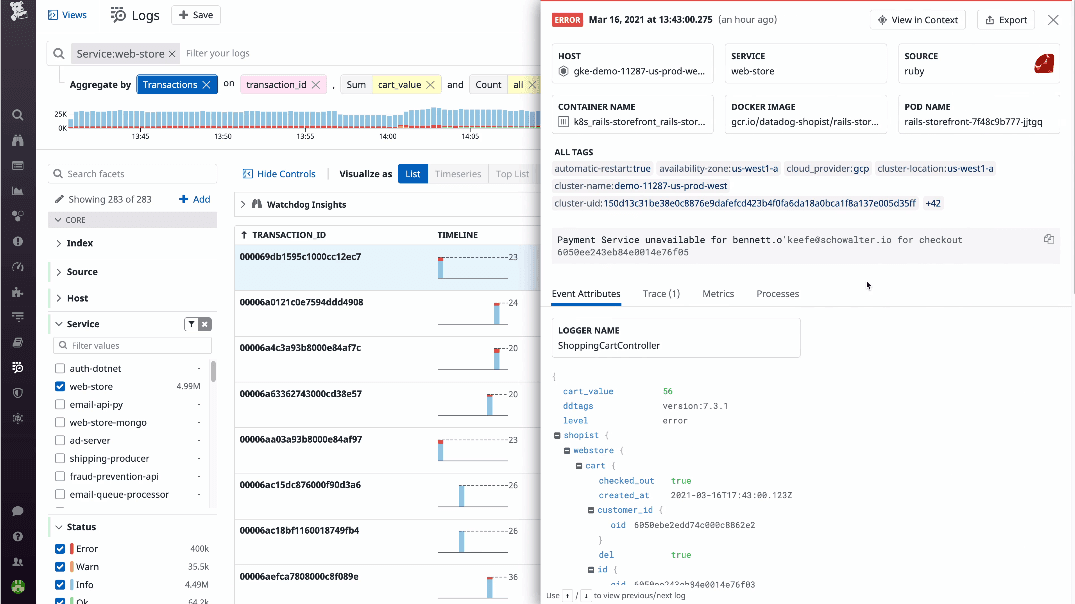Check the shipping-producer service checkbox
This screenshot has width=1075, height=604.
tap(60, 459)
